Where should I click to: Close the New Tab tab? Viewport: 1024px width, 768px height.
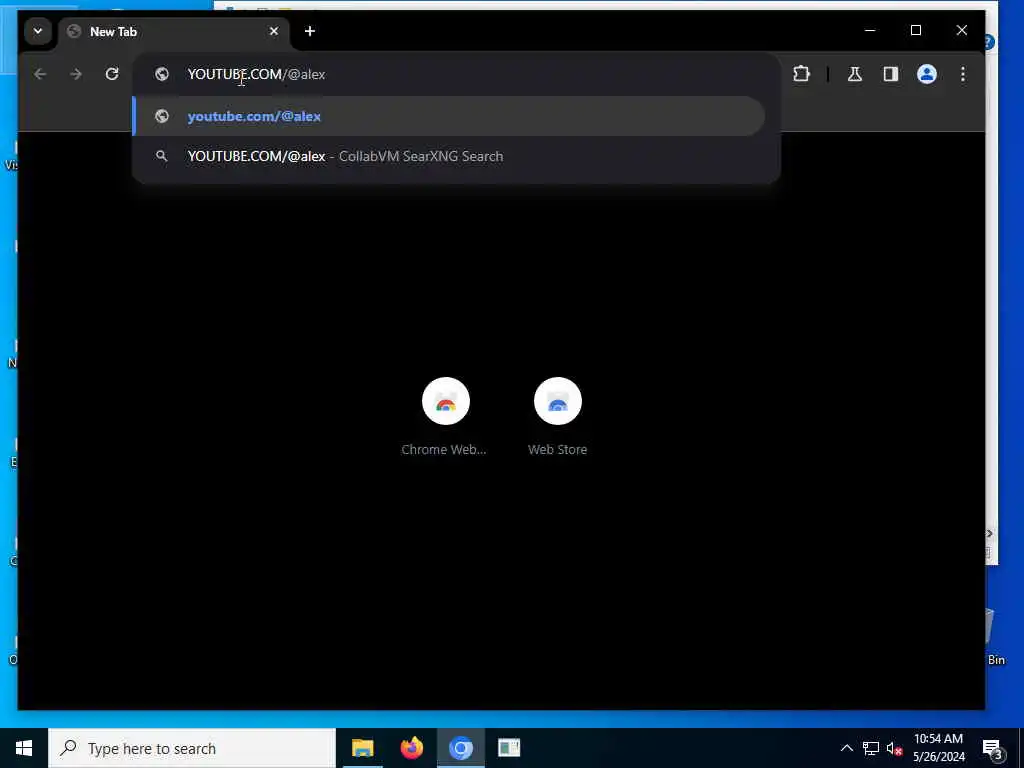(x=274, y=31)
